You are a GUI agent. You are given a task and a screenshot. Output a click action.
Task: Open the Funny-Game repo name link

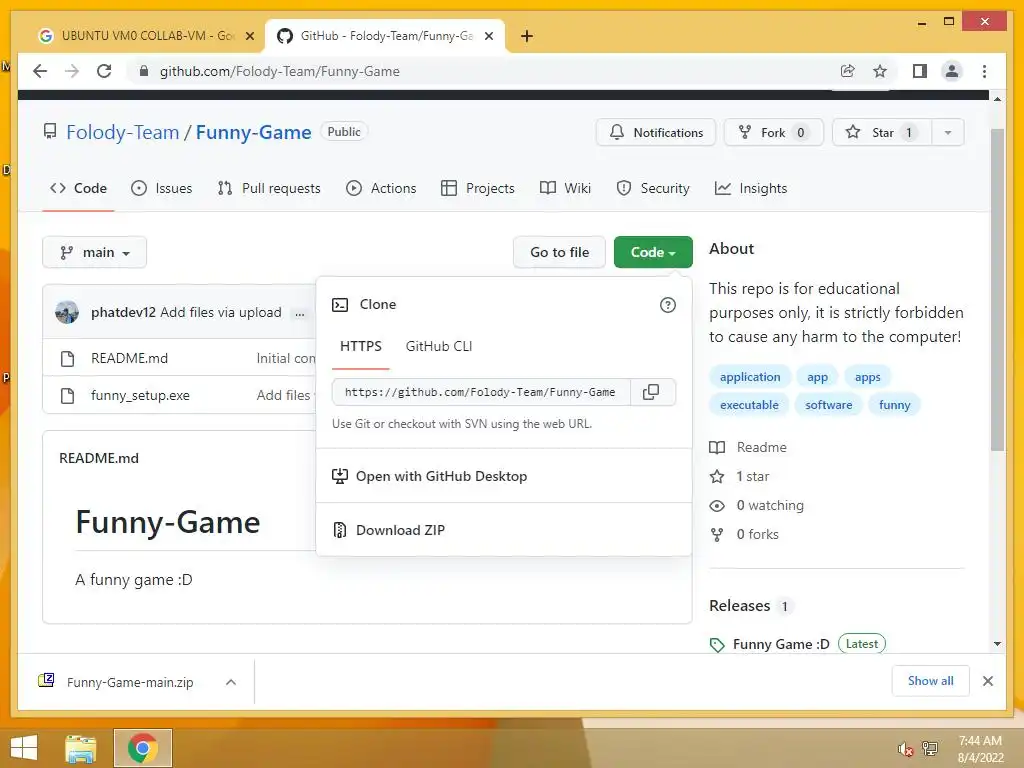(x=253, y=133)
